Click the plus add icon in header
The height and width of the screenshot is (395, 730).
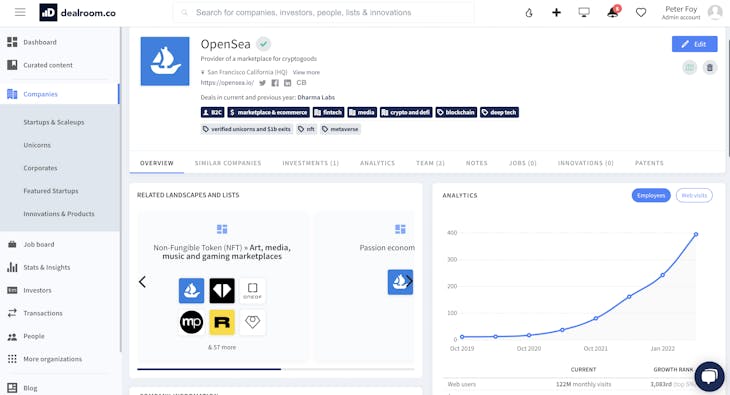[556, 13]
